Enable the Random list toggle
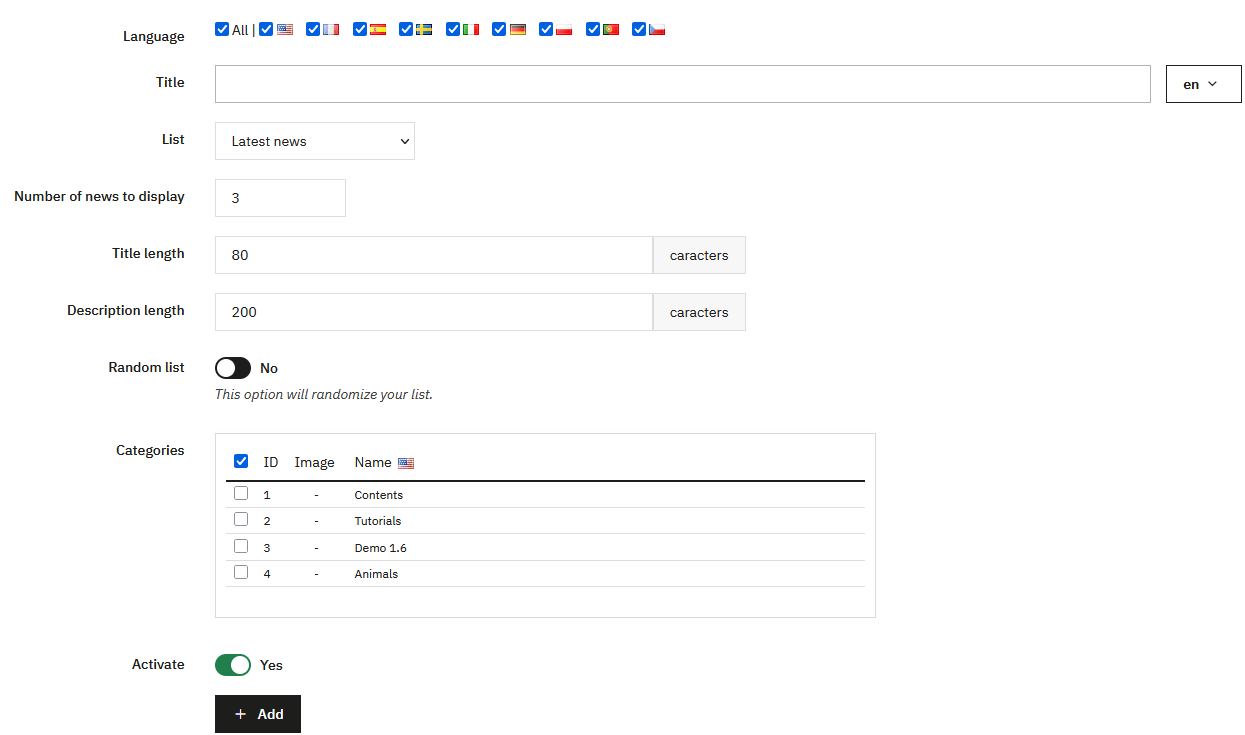The width and height of the screenshot is (1245, 735). pos(233,368)
